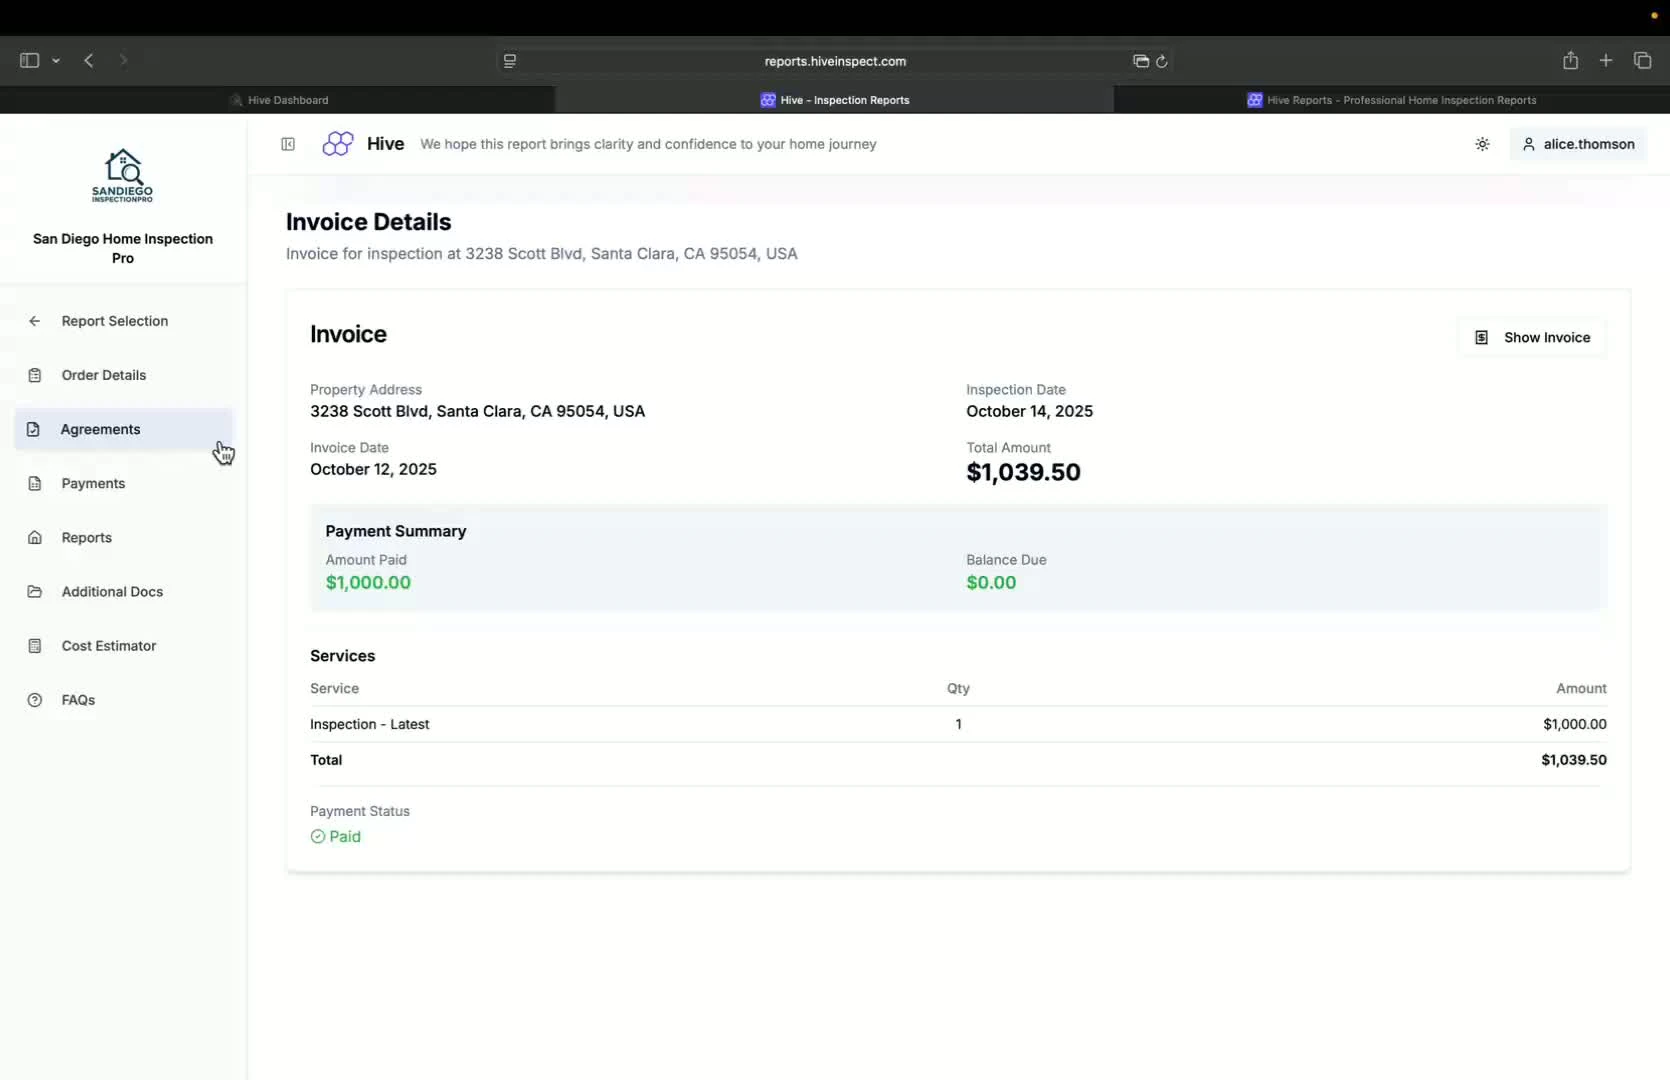This screenshot has width=1670, height=1080.
Task: Select the $1,039.50 total amount heading
Action: (x=1023, y=472)
